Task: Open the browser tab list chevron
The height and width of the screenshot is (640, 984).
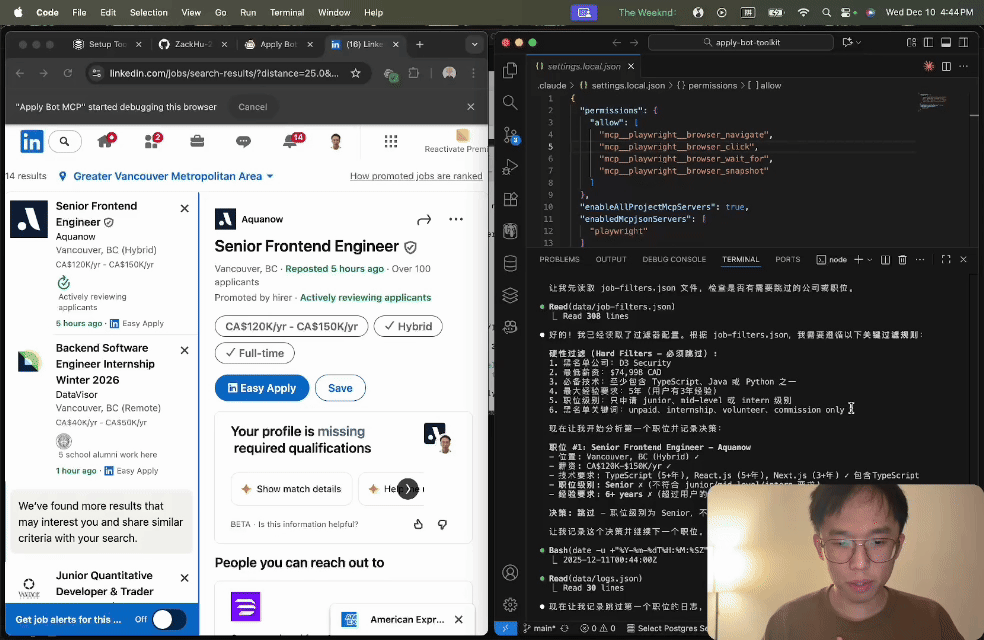Action: pyautogui.click(x=475, y=43)
